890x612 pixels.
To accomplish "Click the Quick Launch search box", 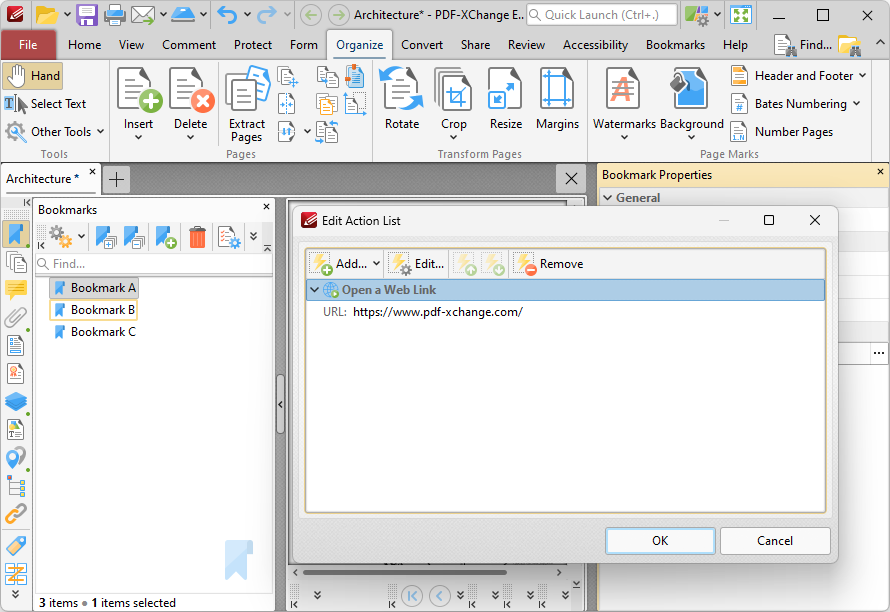I will [x=602, y=15].
